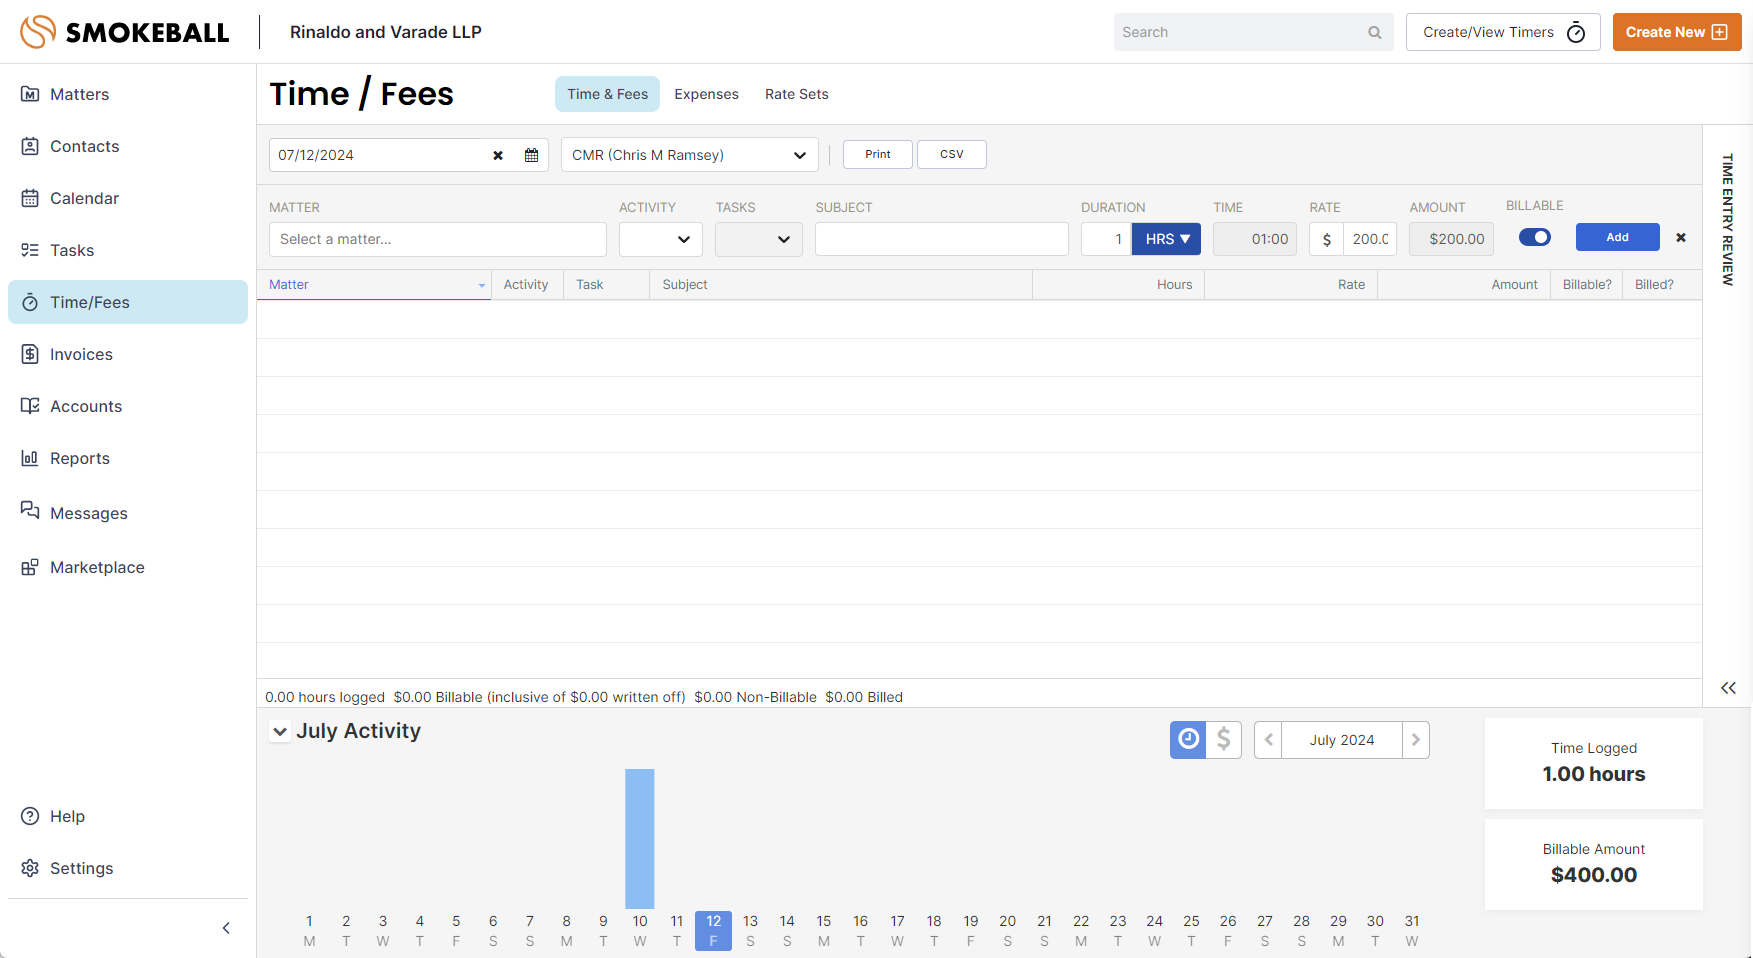Toggle the Billable switch
Viewport: 1753px width, 958px height.
(x=1535, y=237)
